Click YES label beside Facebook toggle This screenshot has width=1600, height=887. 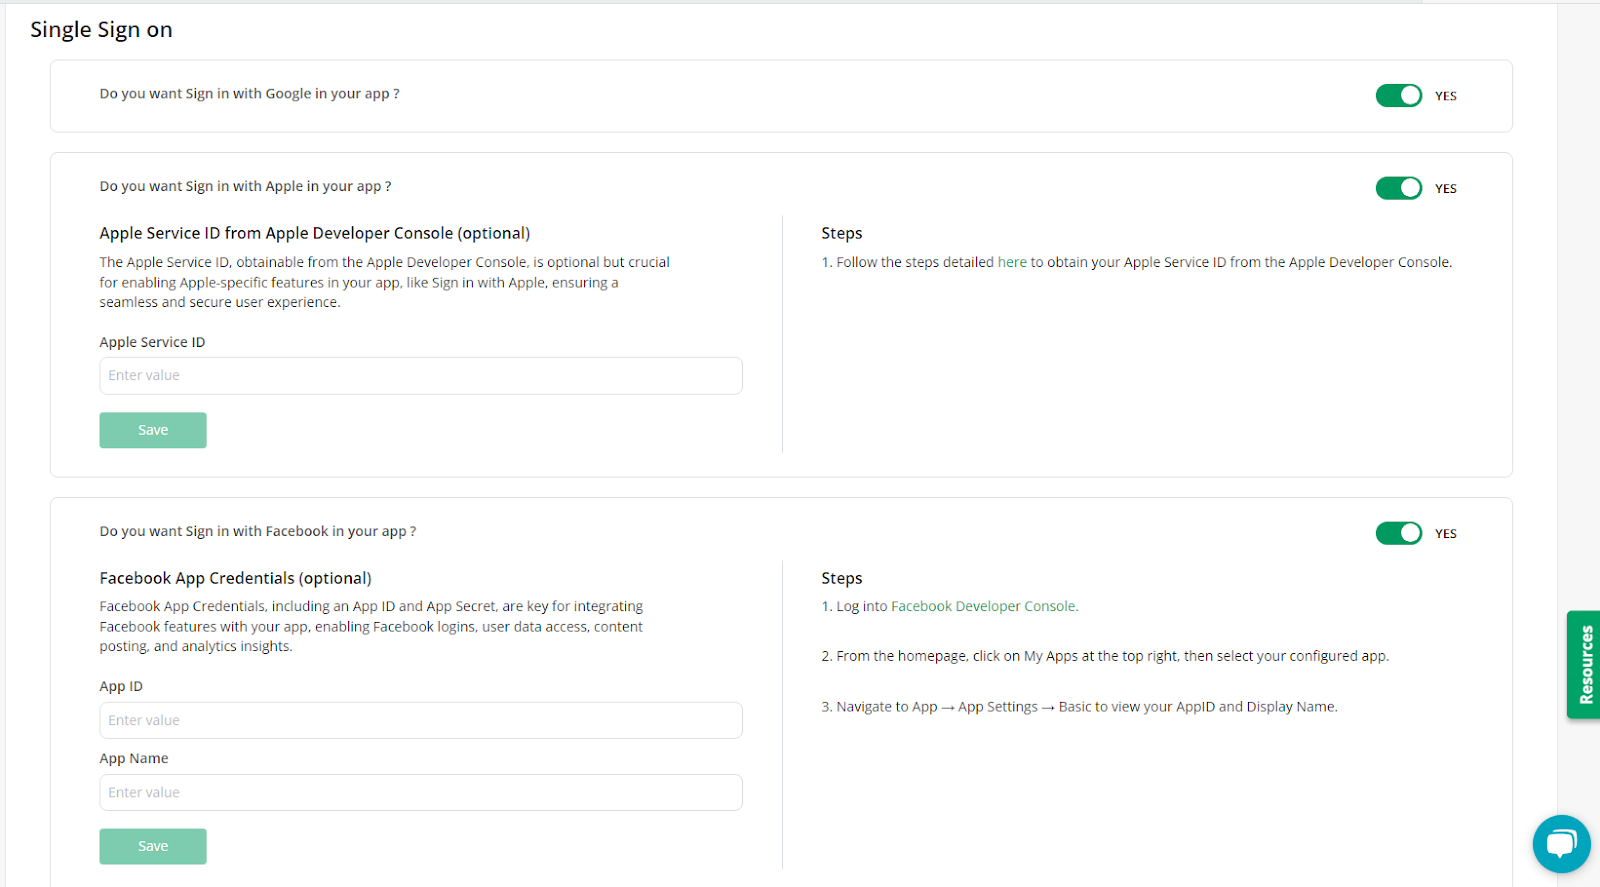point(1446,534)
